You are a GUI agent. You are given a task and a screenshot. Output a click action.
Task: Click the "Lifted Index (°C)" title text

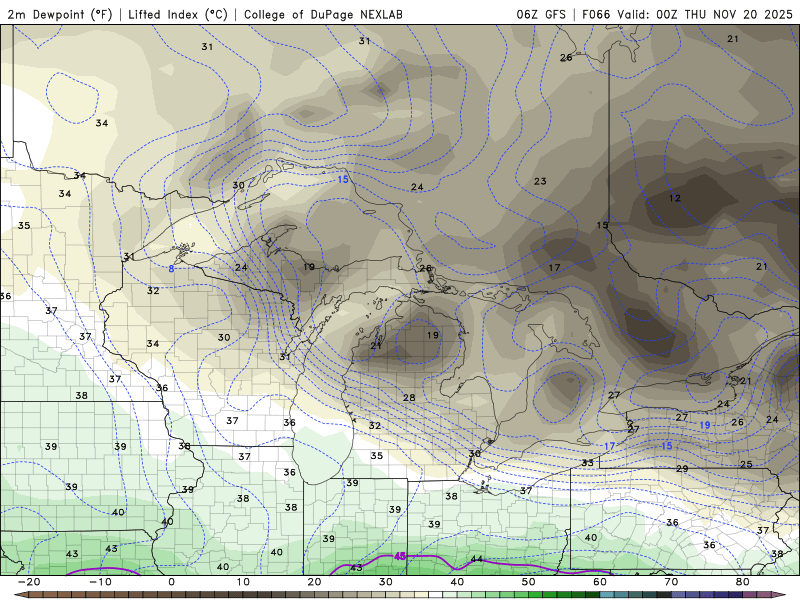pyautogui.click(x=178, y=15)
